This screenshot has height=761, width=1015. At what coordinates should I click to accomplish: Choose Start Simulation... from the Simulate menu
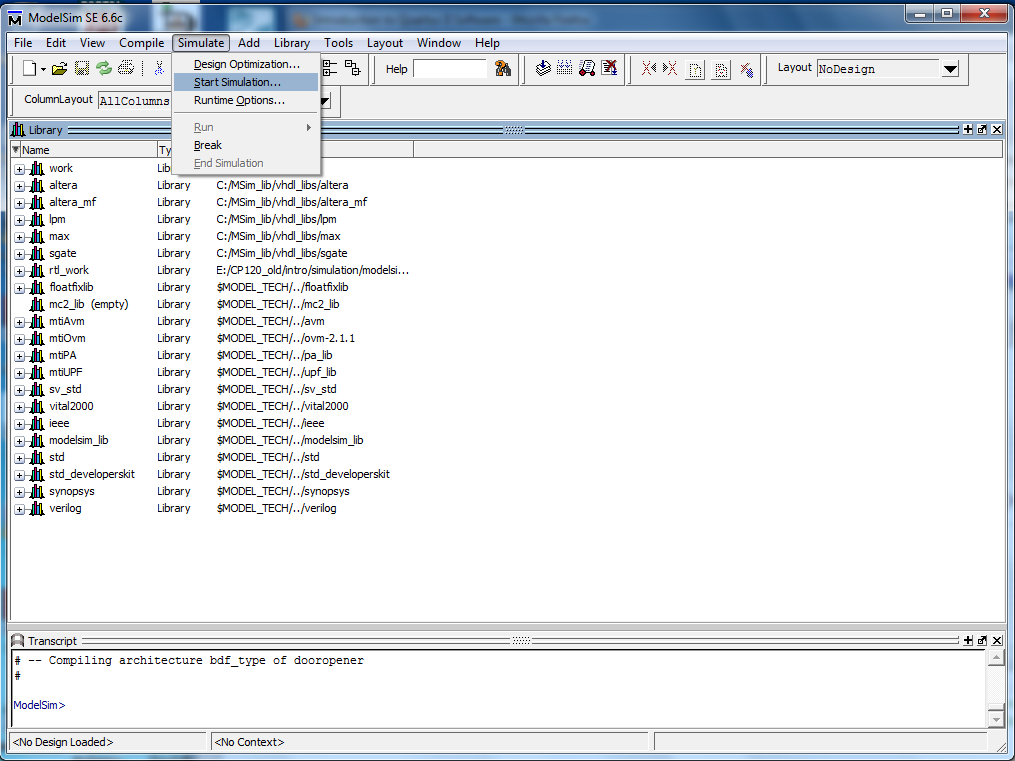click(246, 82)
